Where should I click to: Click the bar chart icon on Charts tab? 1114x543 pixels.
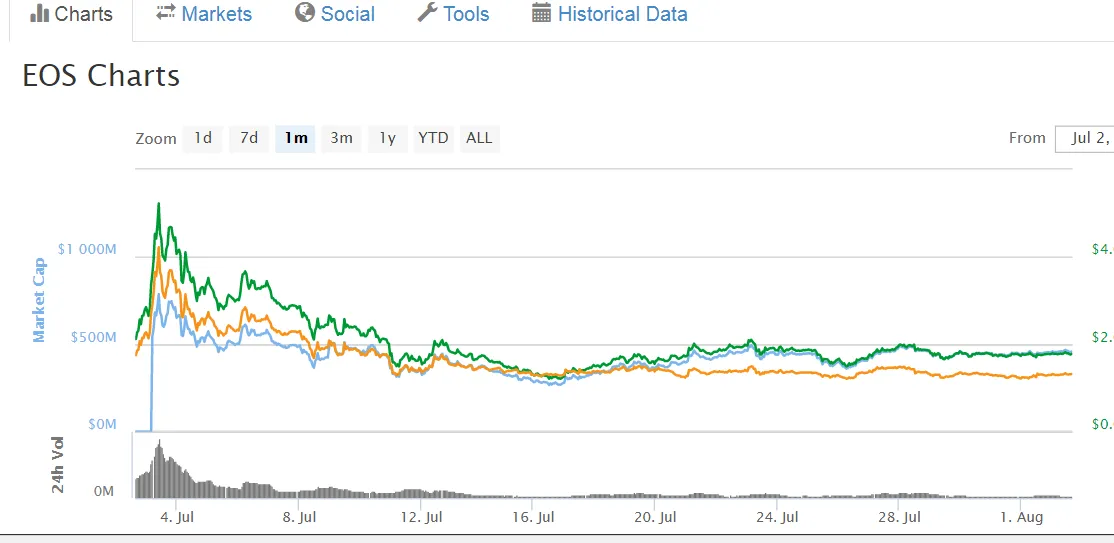pos(38,14)
